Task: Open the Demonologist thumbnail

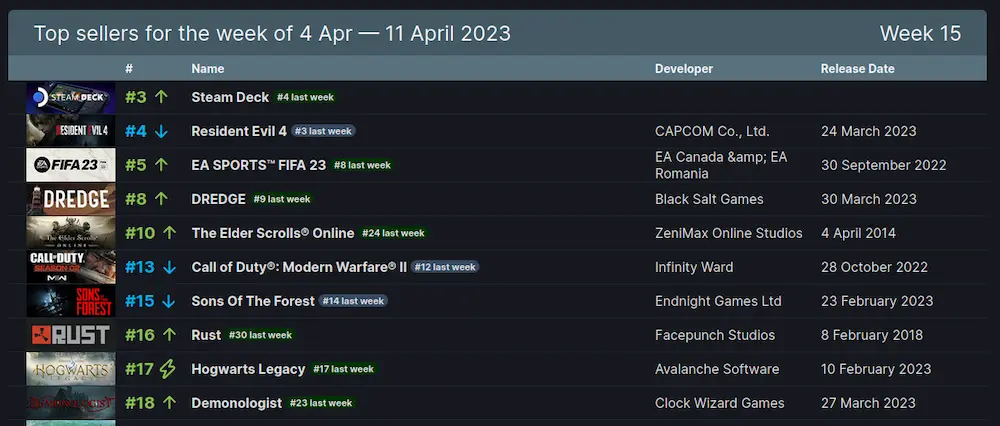Action: [71, 402]
